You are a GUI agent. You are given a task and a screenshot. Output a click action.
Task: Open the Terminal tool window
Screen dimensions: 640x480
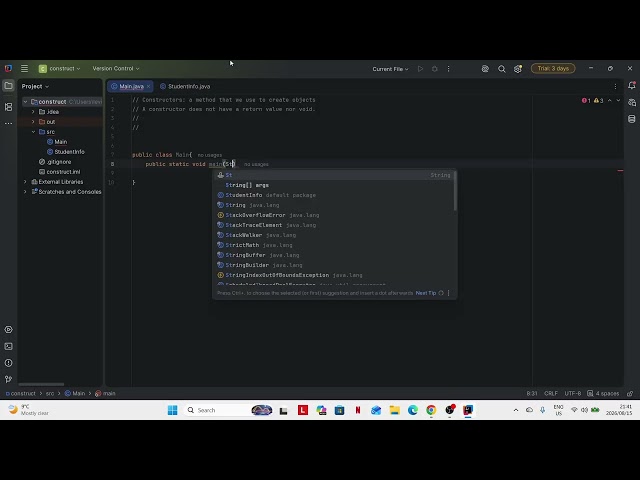(x=8, y=346)
